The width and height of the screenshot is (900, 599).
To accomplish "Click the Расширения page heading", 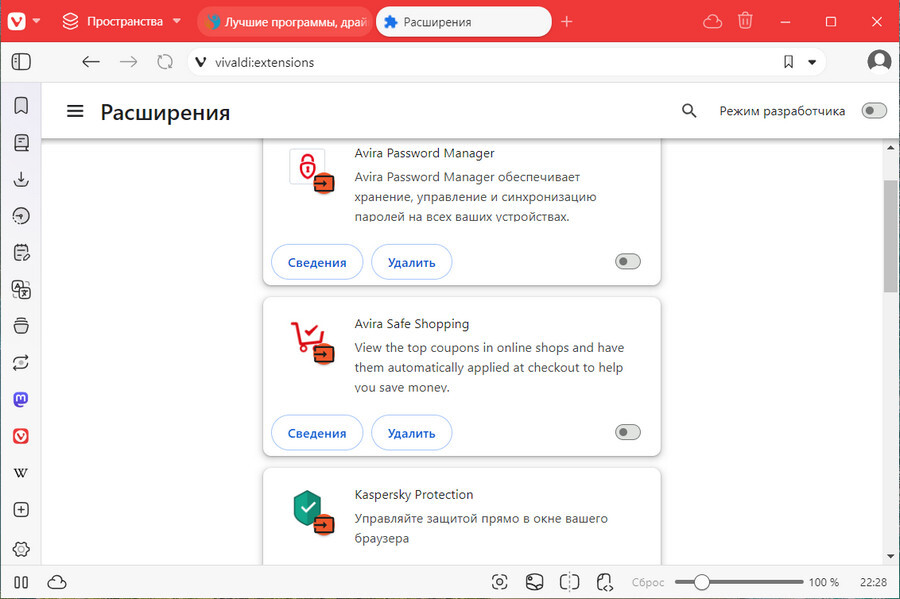I will point(165,112).
